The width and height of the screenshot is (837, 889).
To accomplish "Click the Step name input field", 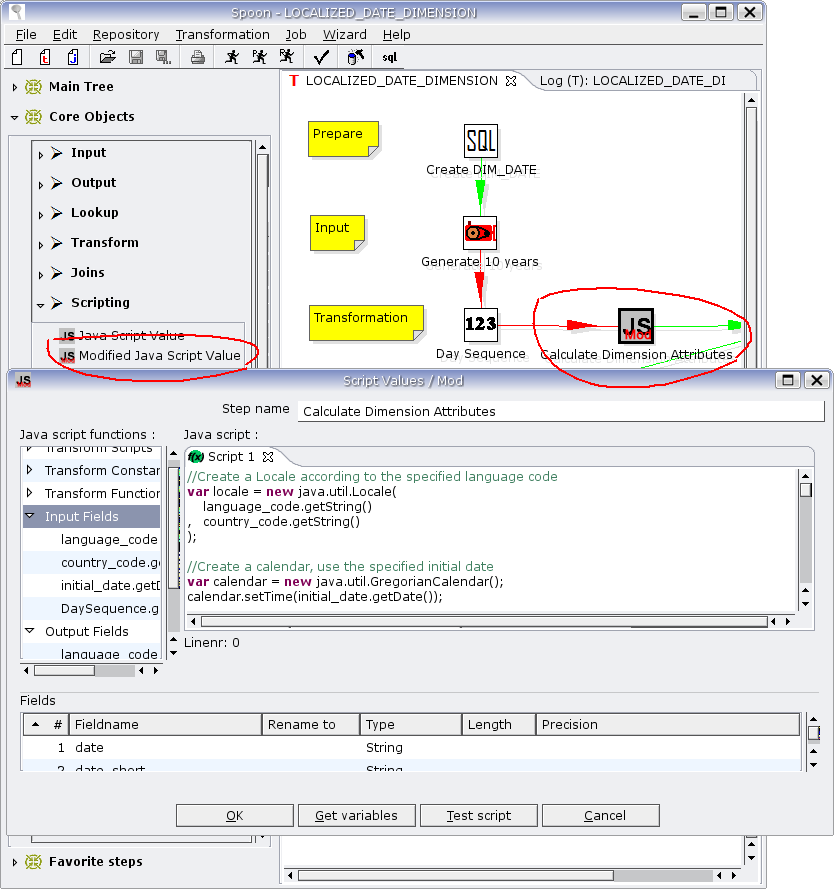I will tap(561, 411).
